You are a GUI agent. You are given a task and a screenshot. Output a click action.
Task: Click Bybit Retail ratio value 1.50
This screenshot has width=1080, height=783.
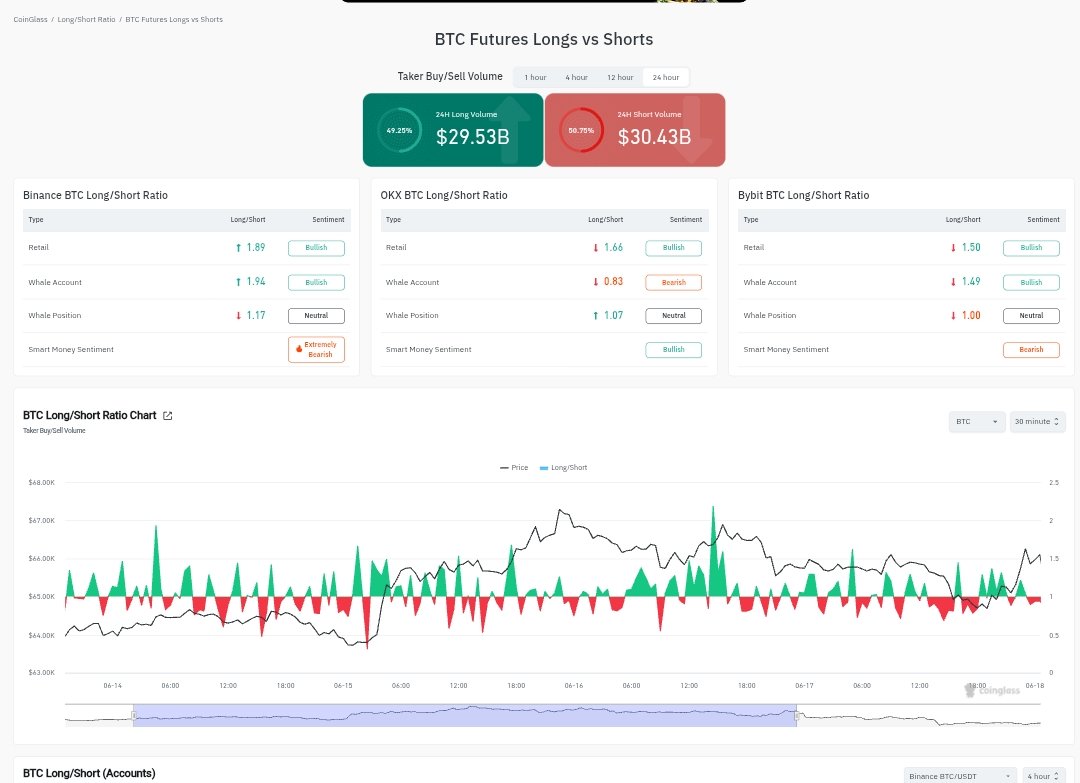970,247
